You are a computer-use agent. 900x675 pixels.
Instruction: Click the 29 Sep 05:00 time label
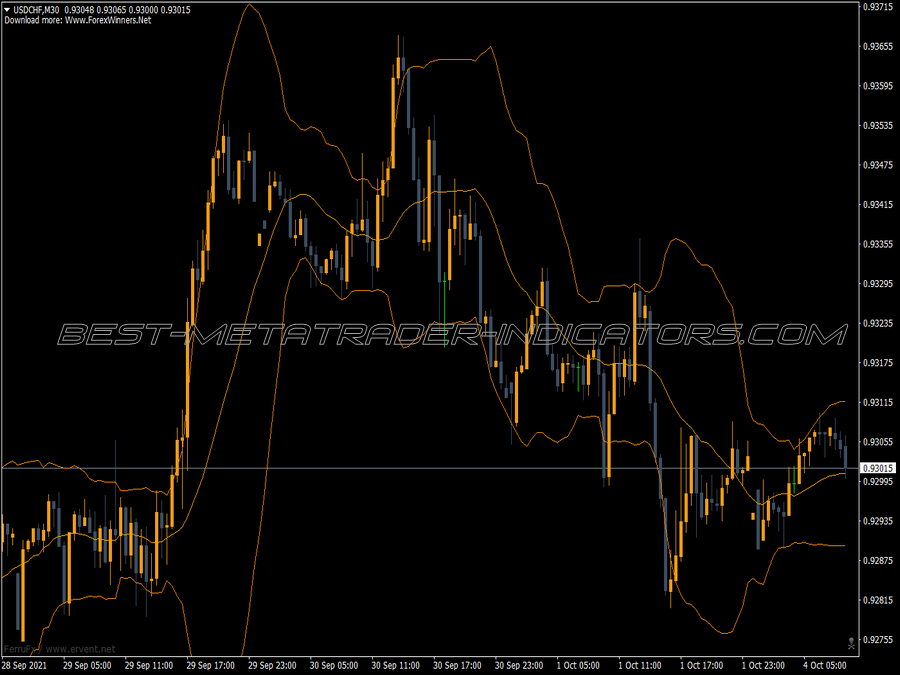87,666
